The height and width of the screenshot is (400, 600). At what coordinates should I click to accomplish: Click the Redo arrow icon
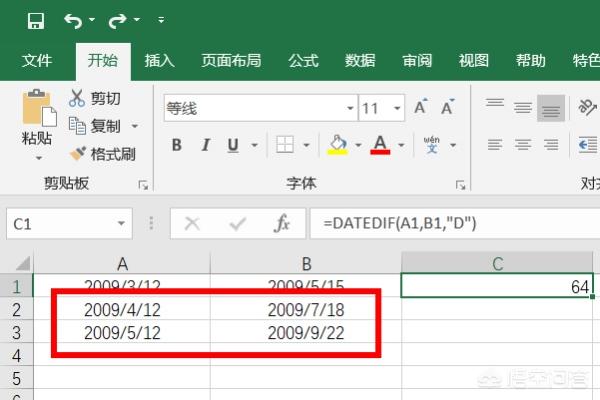118,20
